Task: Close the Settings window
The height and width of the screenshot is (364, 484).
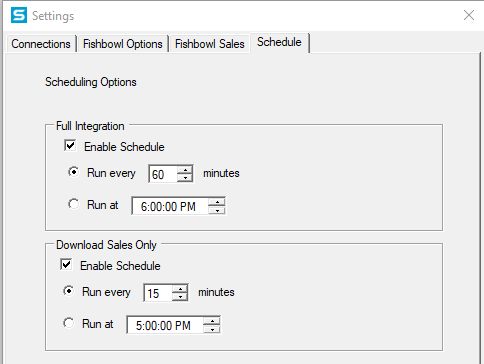Action: pyautogui.click(x=469, y=15)
